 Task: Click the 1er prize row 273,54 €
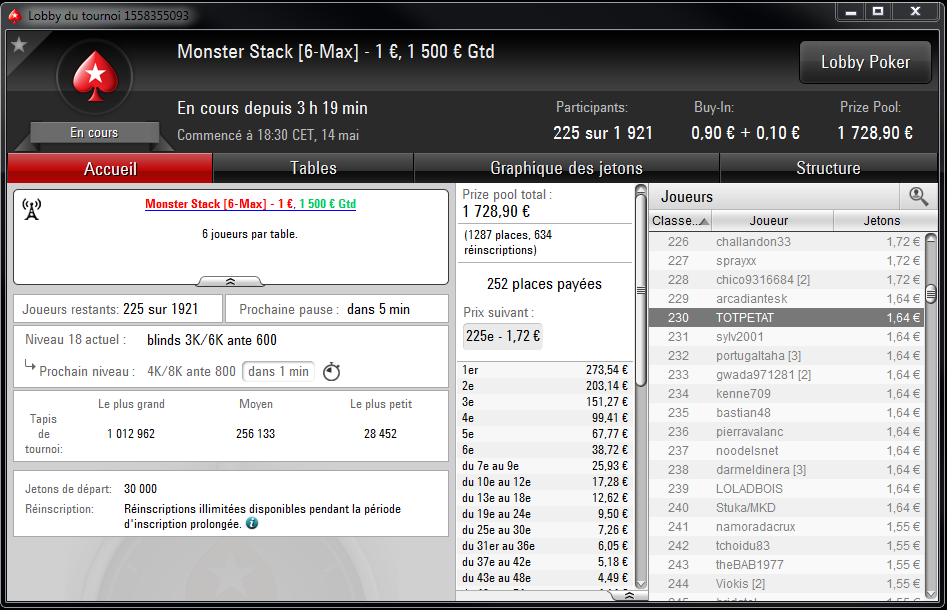[545, 370]
